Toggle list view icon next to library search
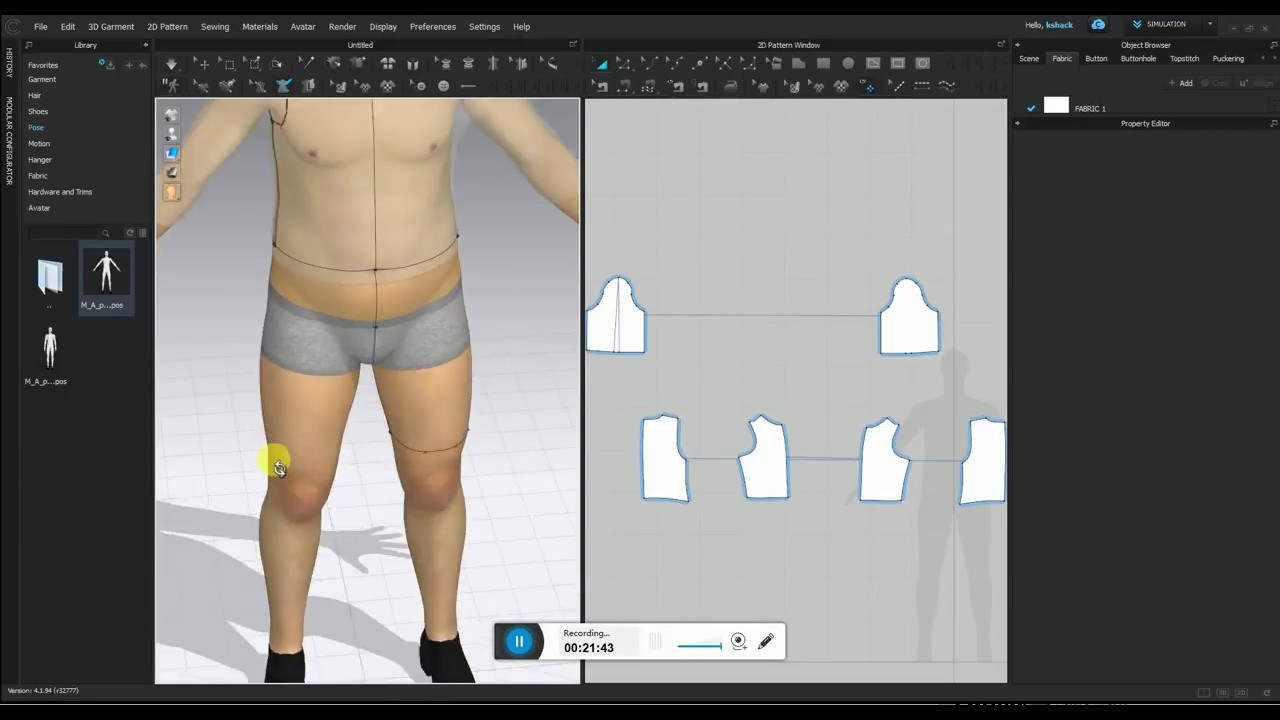Viewport: 1280px width, 720px height. coord(142,233)
